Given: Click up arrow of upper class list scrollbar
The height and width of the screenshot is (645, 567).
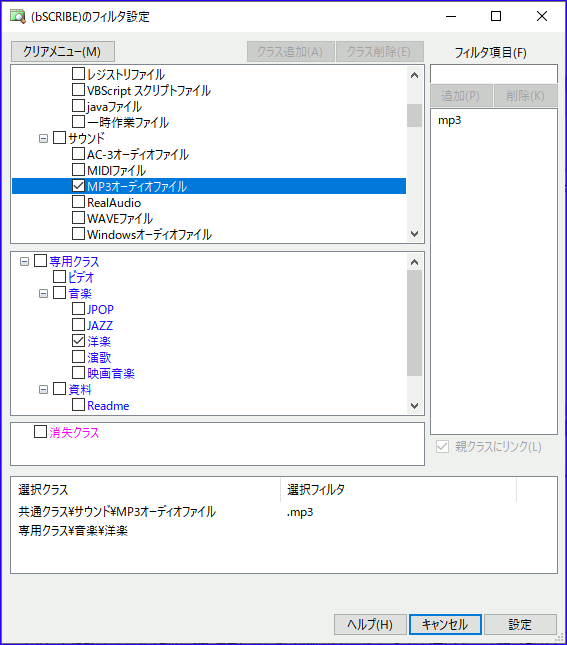Looking at the screenshot, I should click(414, 75).
